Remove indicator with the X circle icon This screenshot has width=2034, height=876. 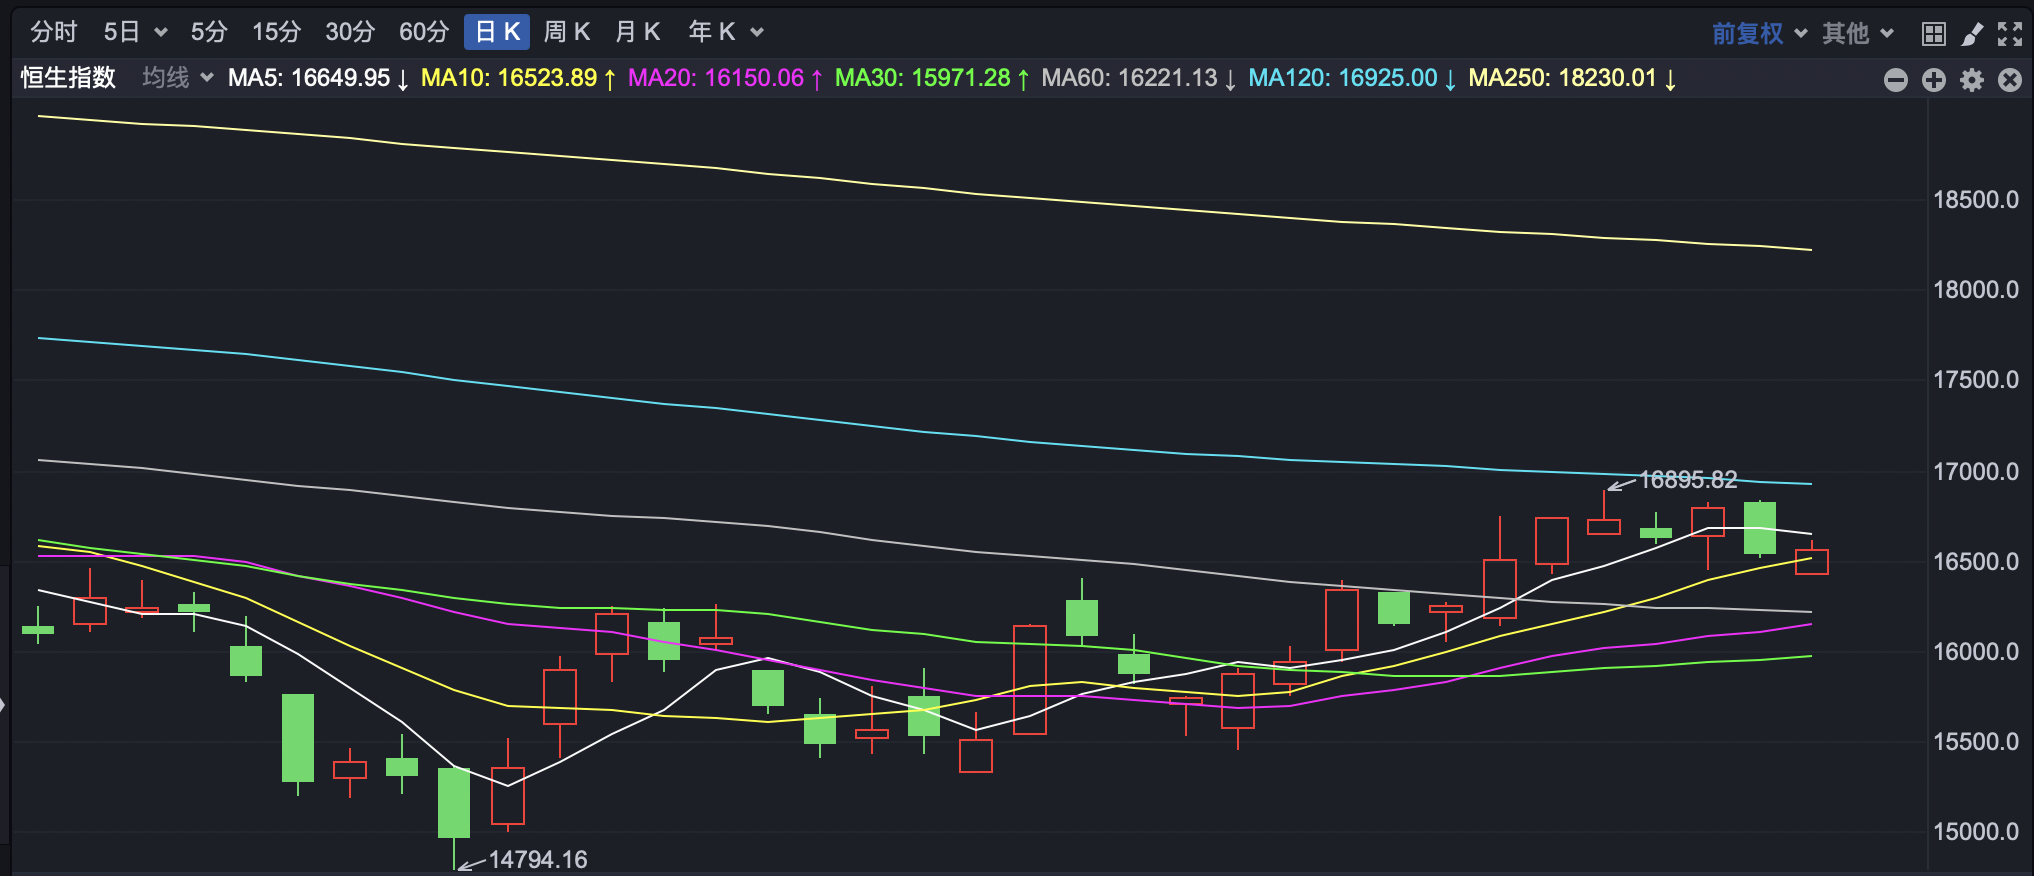2009,80
